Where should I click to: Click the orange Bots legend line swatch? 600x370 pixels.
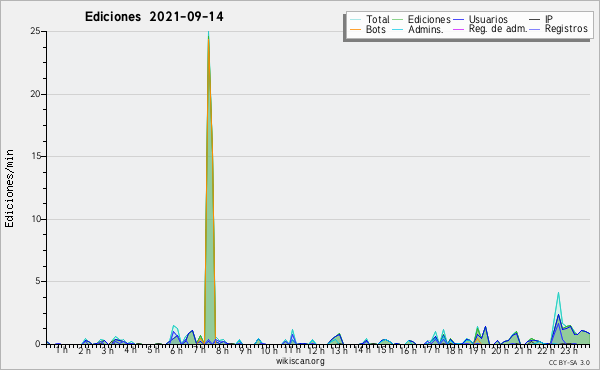point(355,29)
